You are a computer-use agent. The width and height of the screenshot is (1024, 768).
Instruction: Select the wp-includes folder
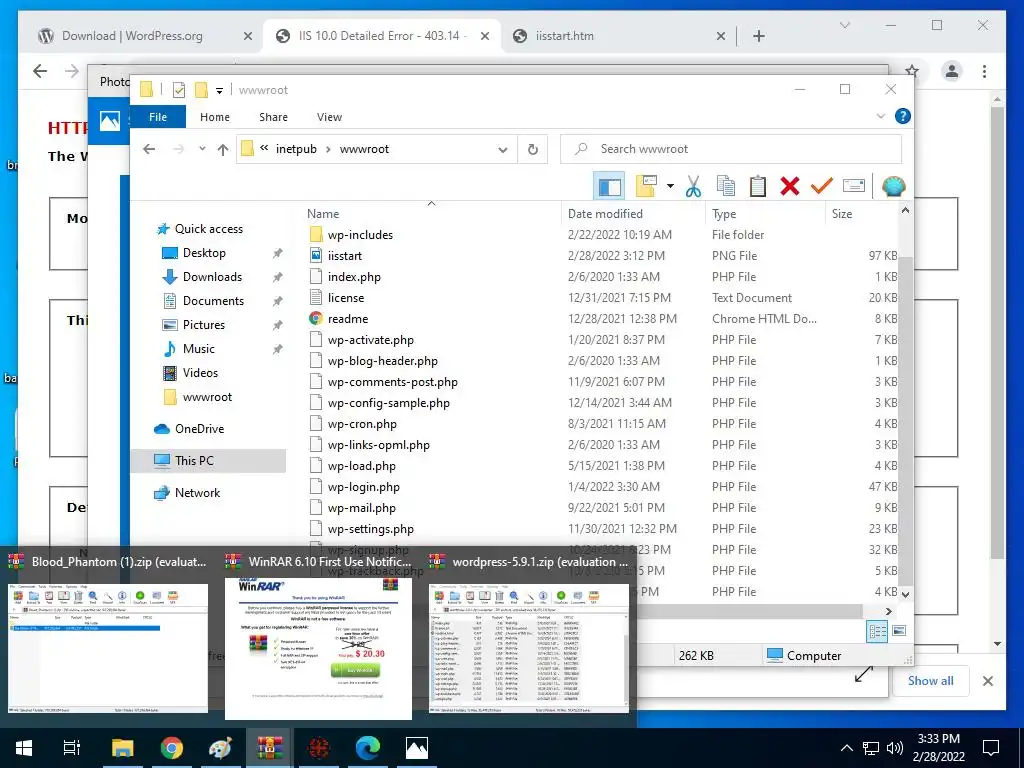click(x=360, y=234)
